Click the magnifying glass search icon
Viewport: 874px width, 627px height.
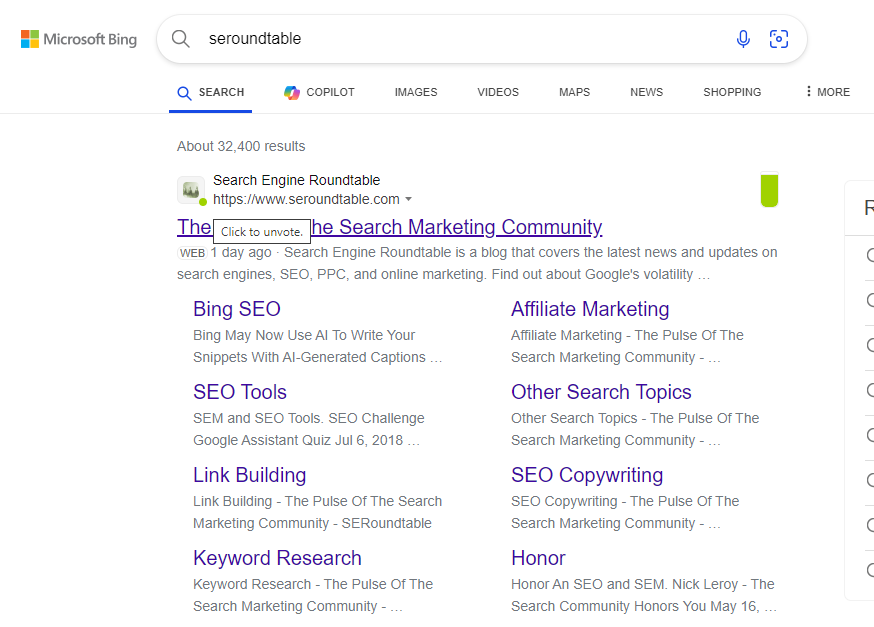[x=181, y=39]
